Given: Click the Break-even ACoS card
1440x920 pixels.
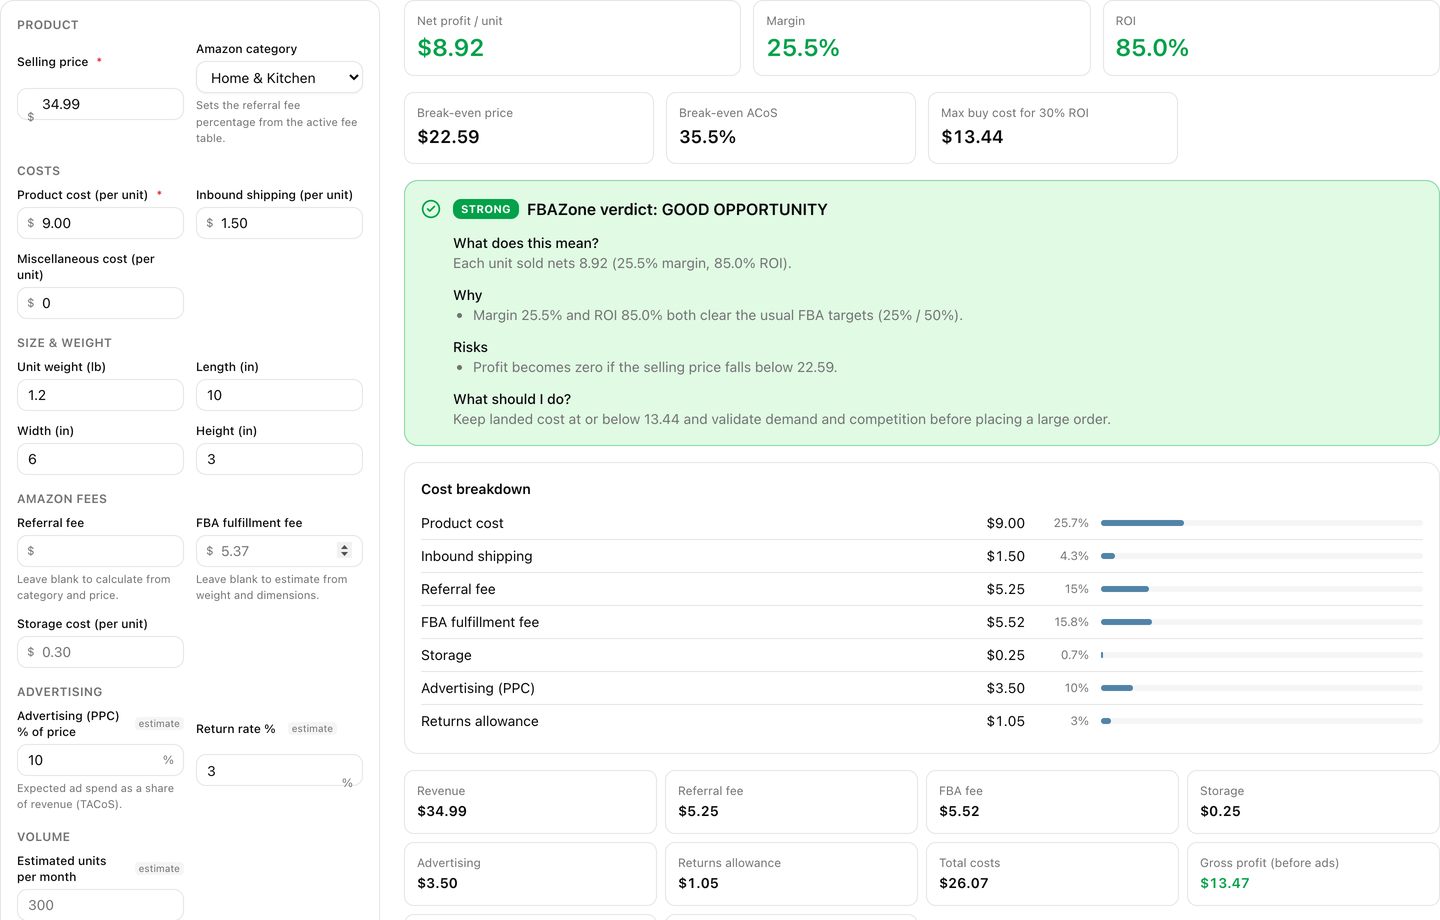Looking at the screenshot, I should tap(791, 128).
